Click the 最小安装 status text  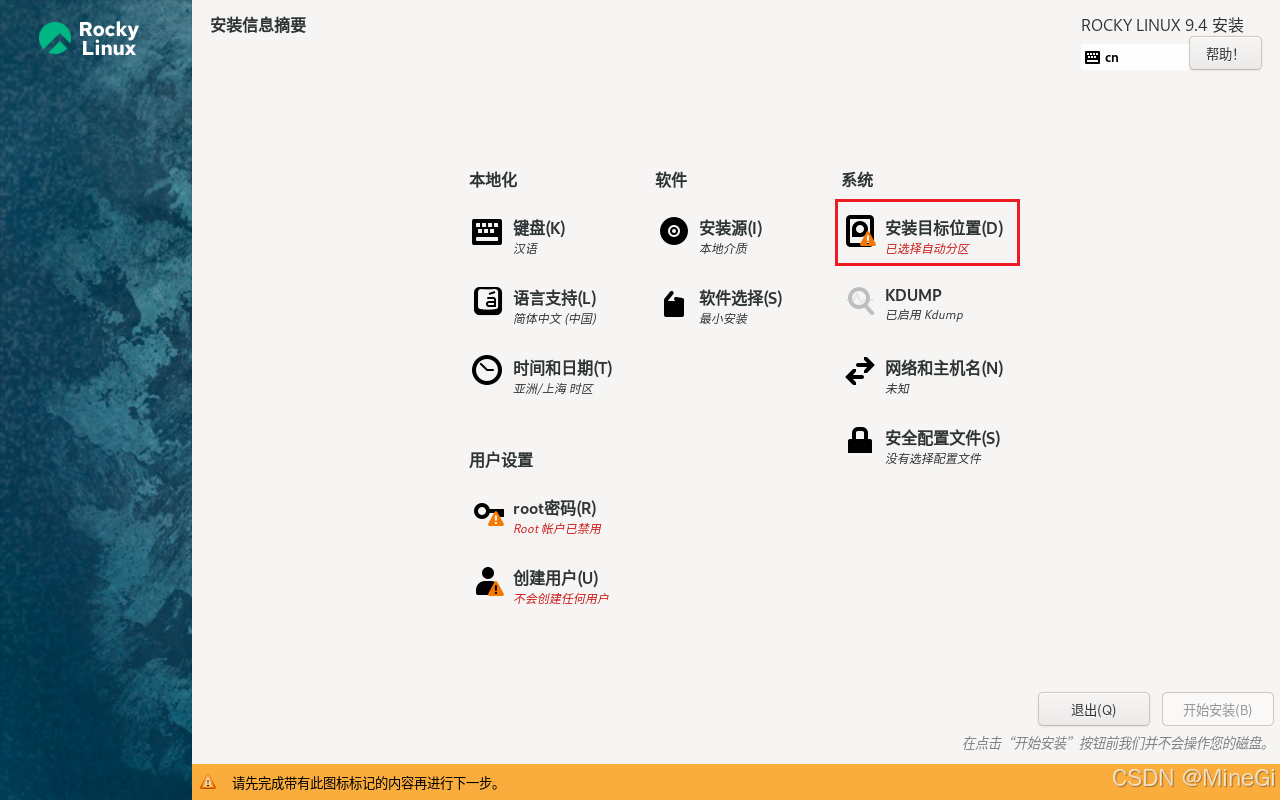click(723, 319)
